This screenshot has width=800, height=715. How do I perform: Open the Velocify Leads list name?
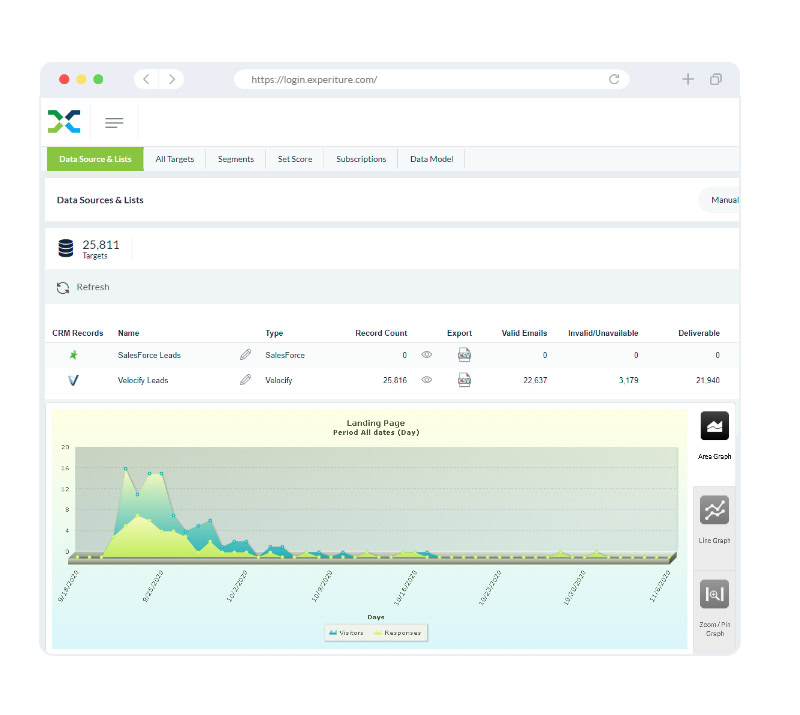(143, 380)
